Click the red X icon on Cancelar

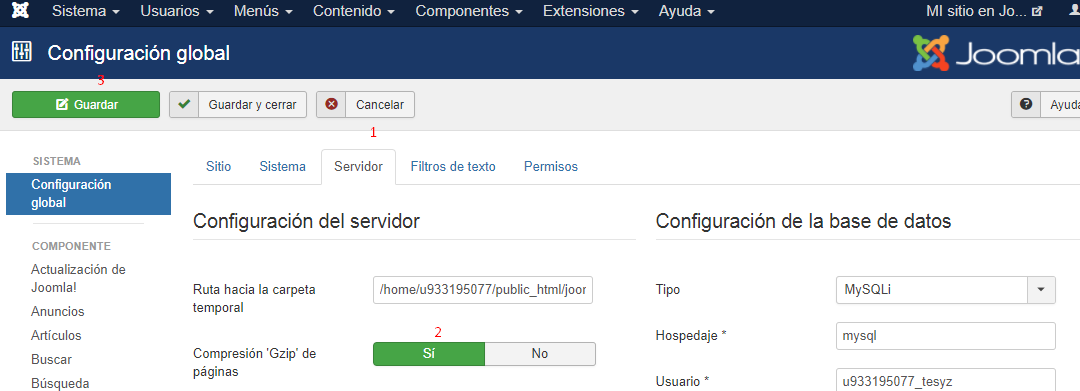(331, 105)
